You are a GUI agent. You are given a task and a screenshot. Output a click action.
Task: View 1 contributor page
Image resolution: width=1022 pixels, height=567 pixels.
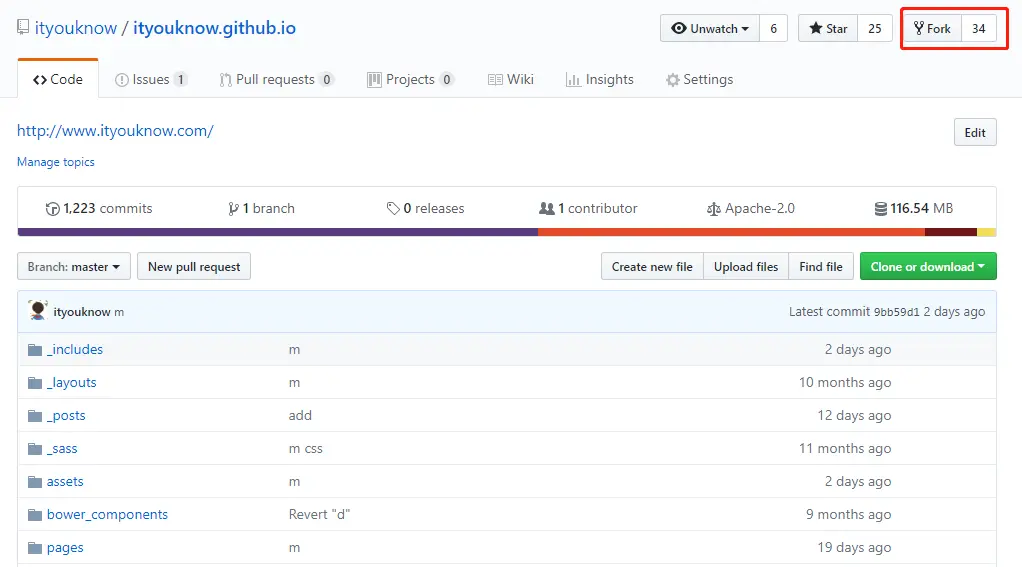click(588, 209)
